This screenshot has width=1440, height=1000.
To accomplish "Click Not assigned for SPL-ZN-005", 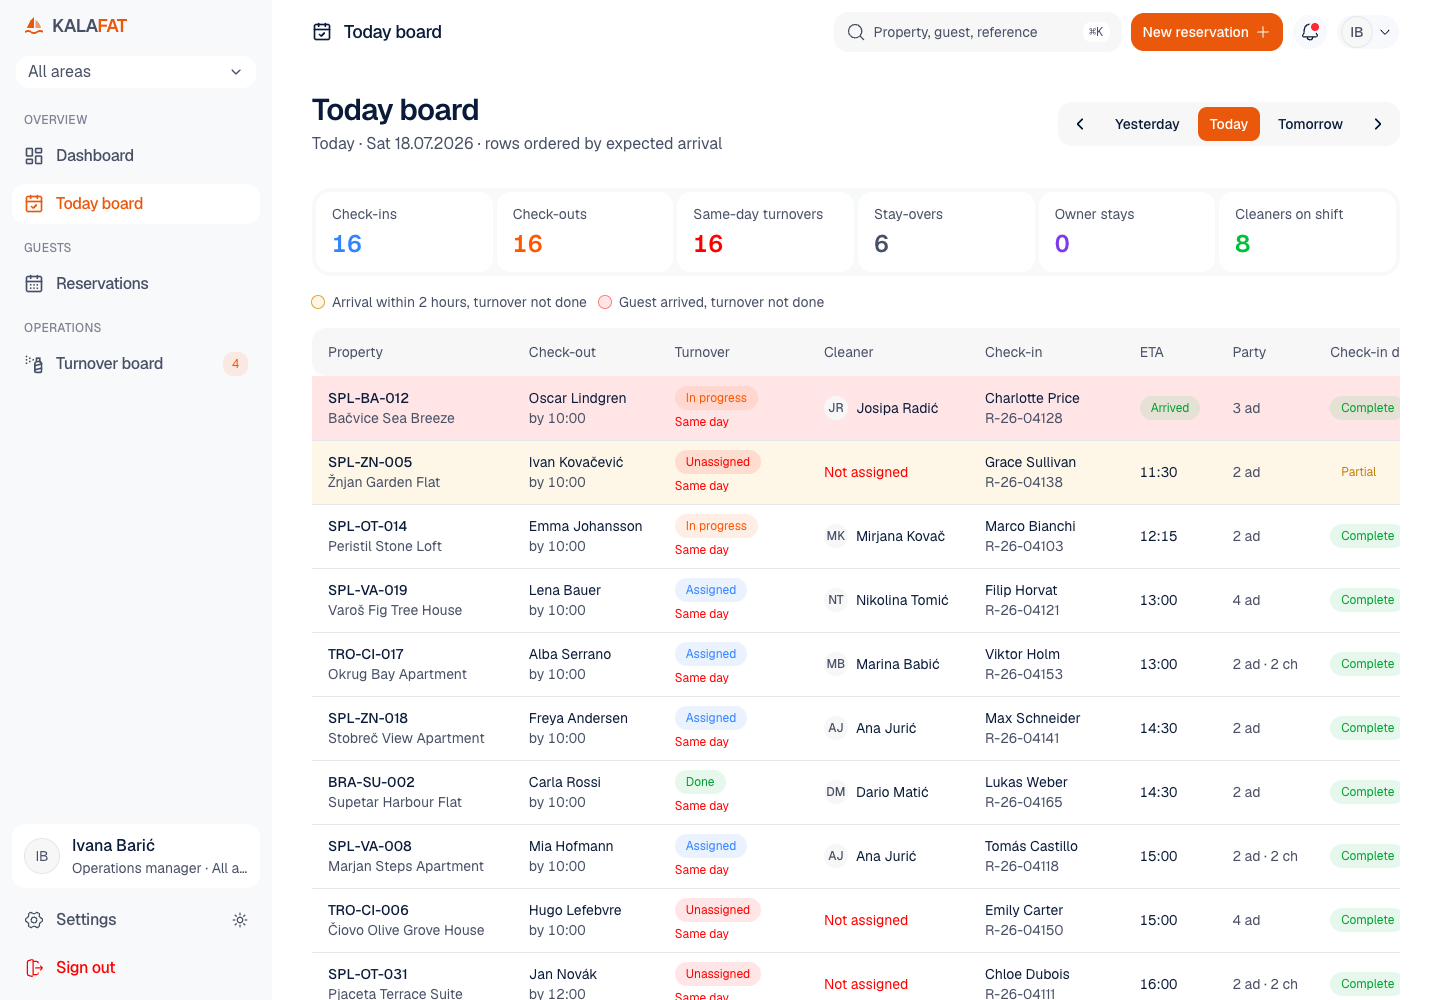I will [x=866, y=472].
